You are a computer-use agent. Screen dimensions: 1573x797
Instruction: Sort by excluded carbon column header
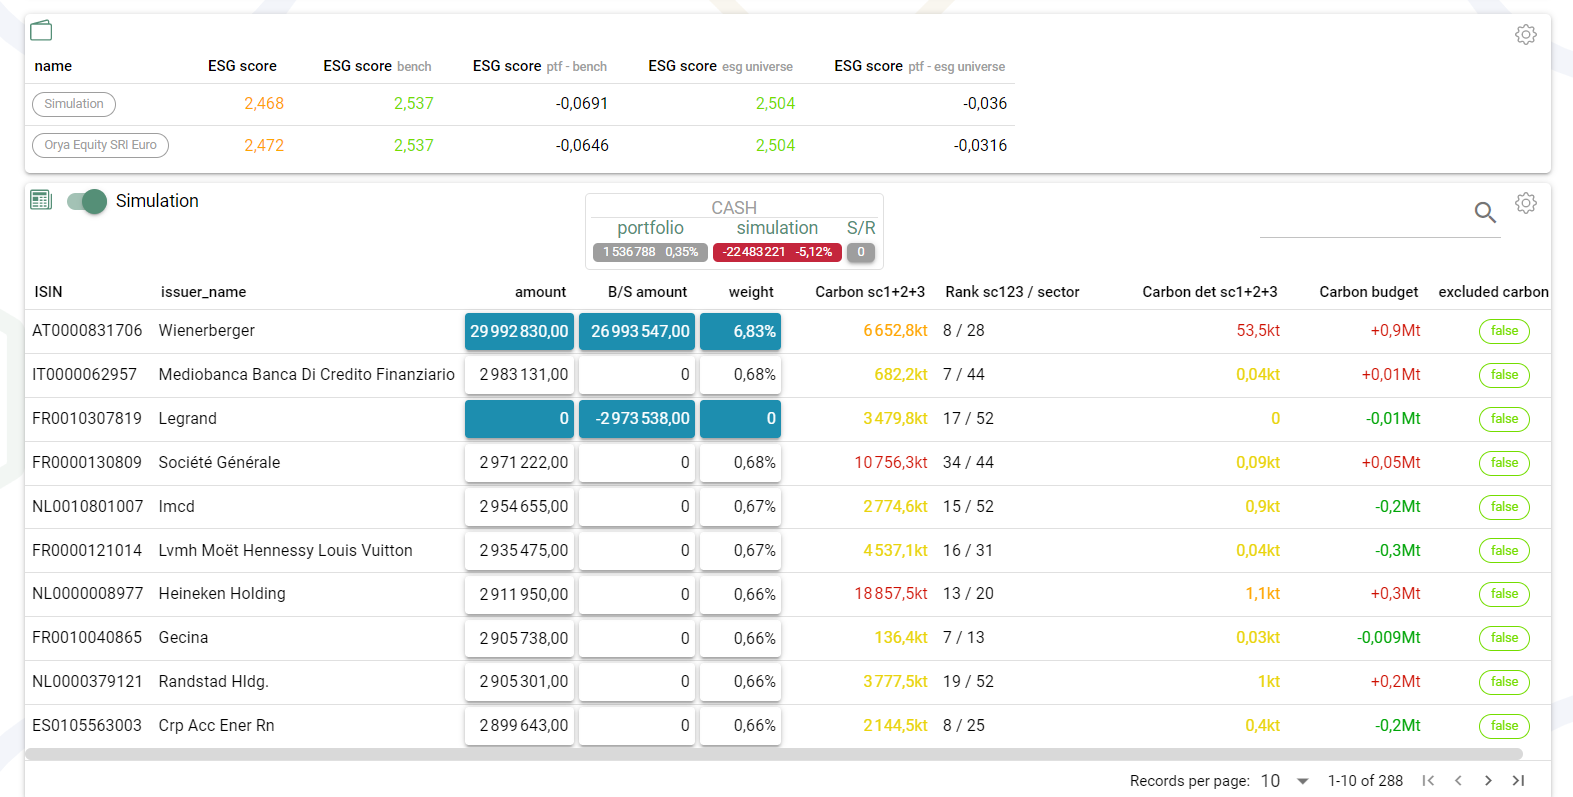[1493, 292]
